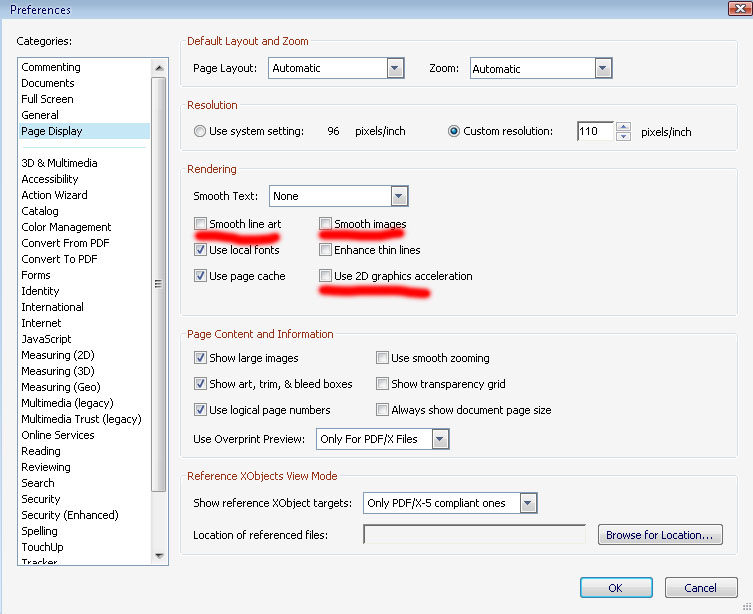The image size is (753, 614).
Task: Turn on Show transparency grid
Action: 382,384
